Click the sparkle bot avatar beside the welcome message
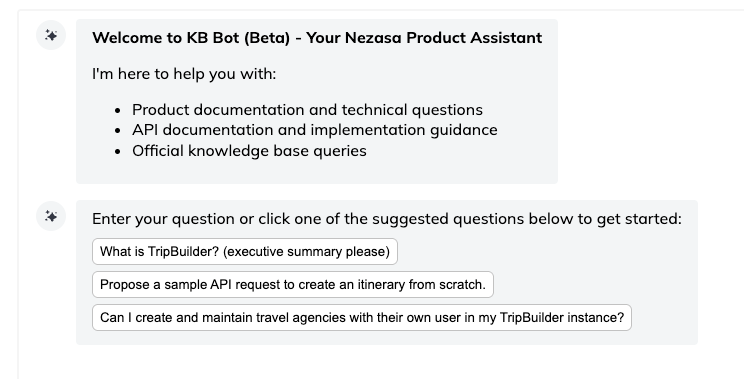 (x=51, y=35)
